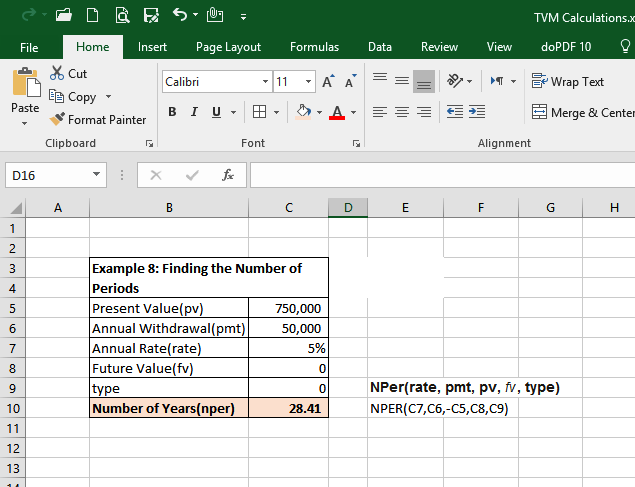Click the Paste clipboard icon
The width and height of the screenshot is (635, 487).
point(26,83)
